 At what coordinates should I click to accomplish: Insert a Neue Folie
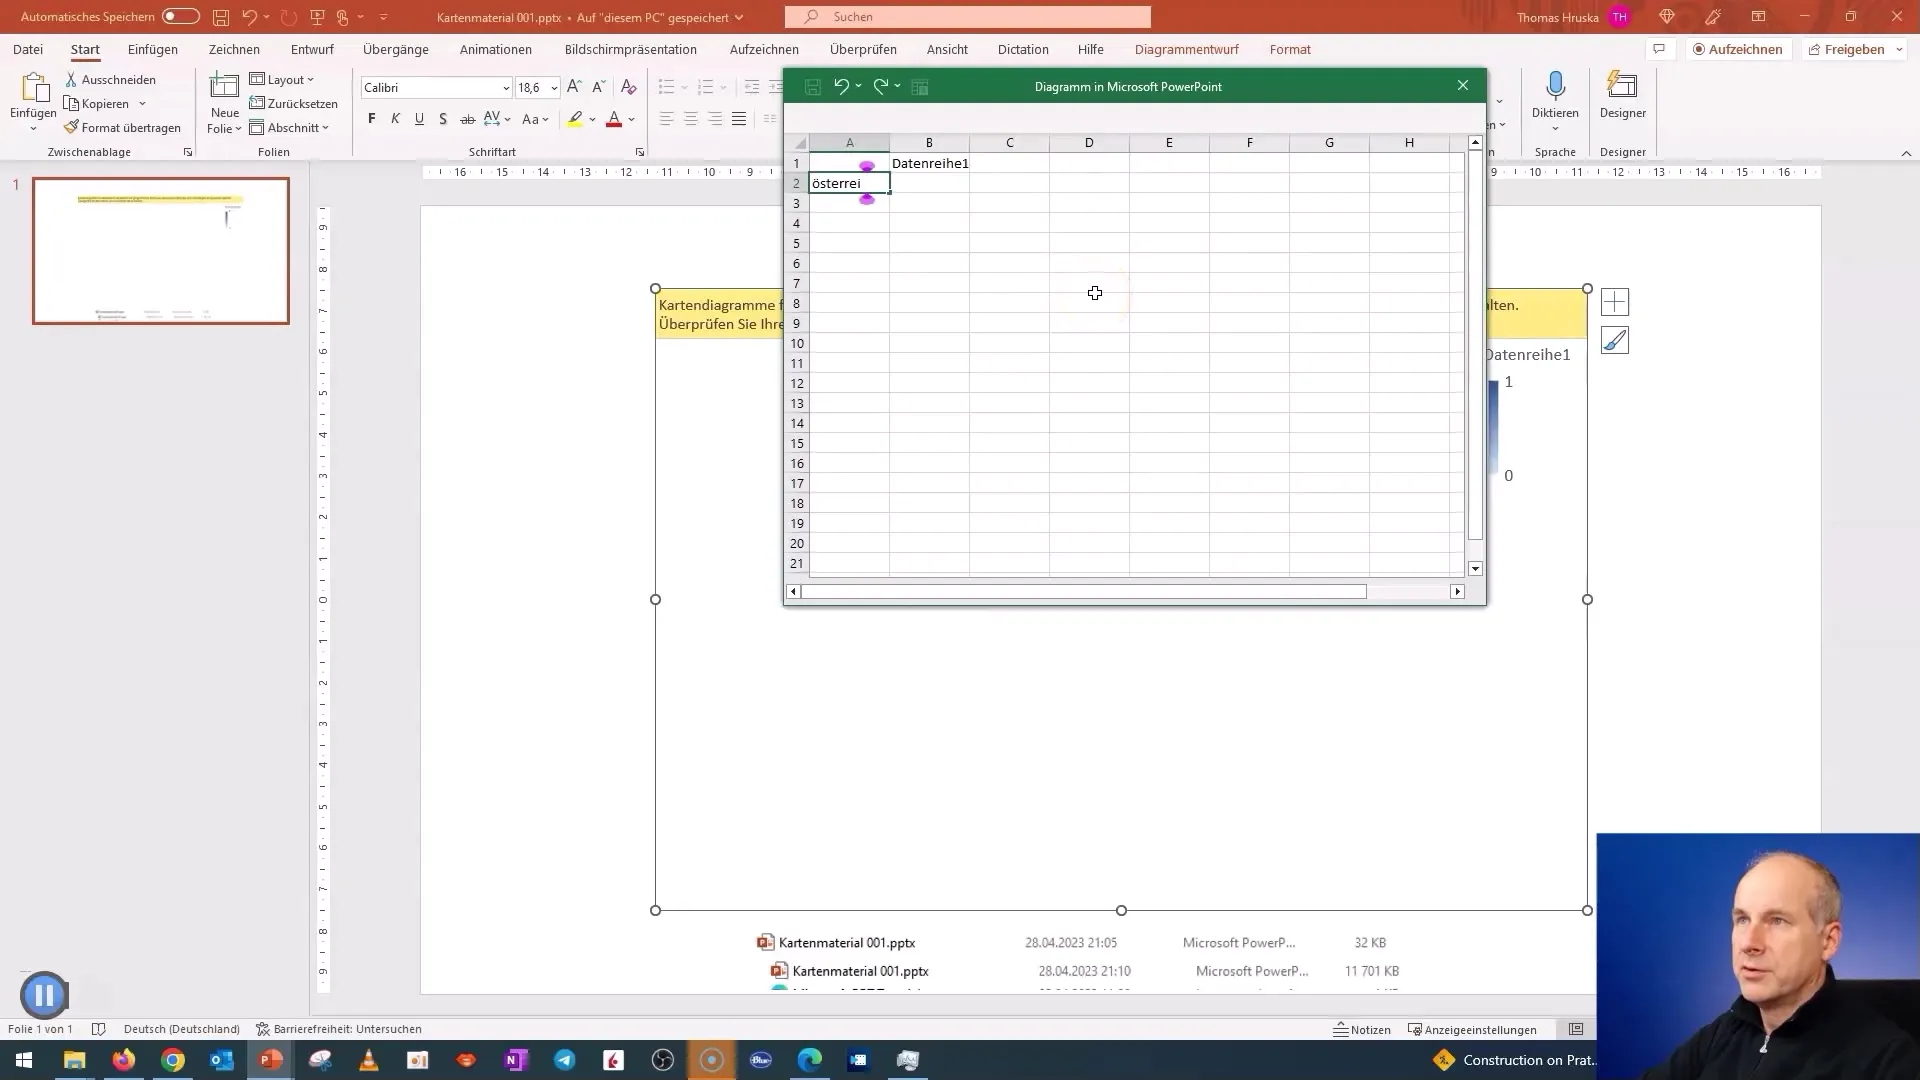224,103
